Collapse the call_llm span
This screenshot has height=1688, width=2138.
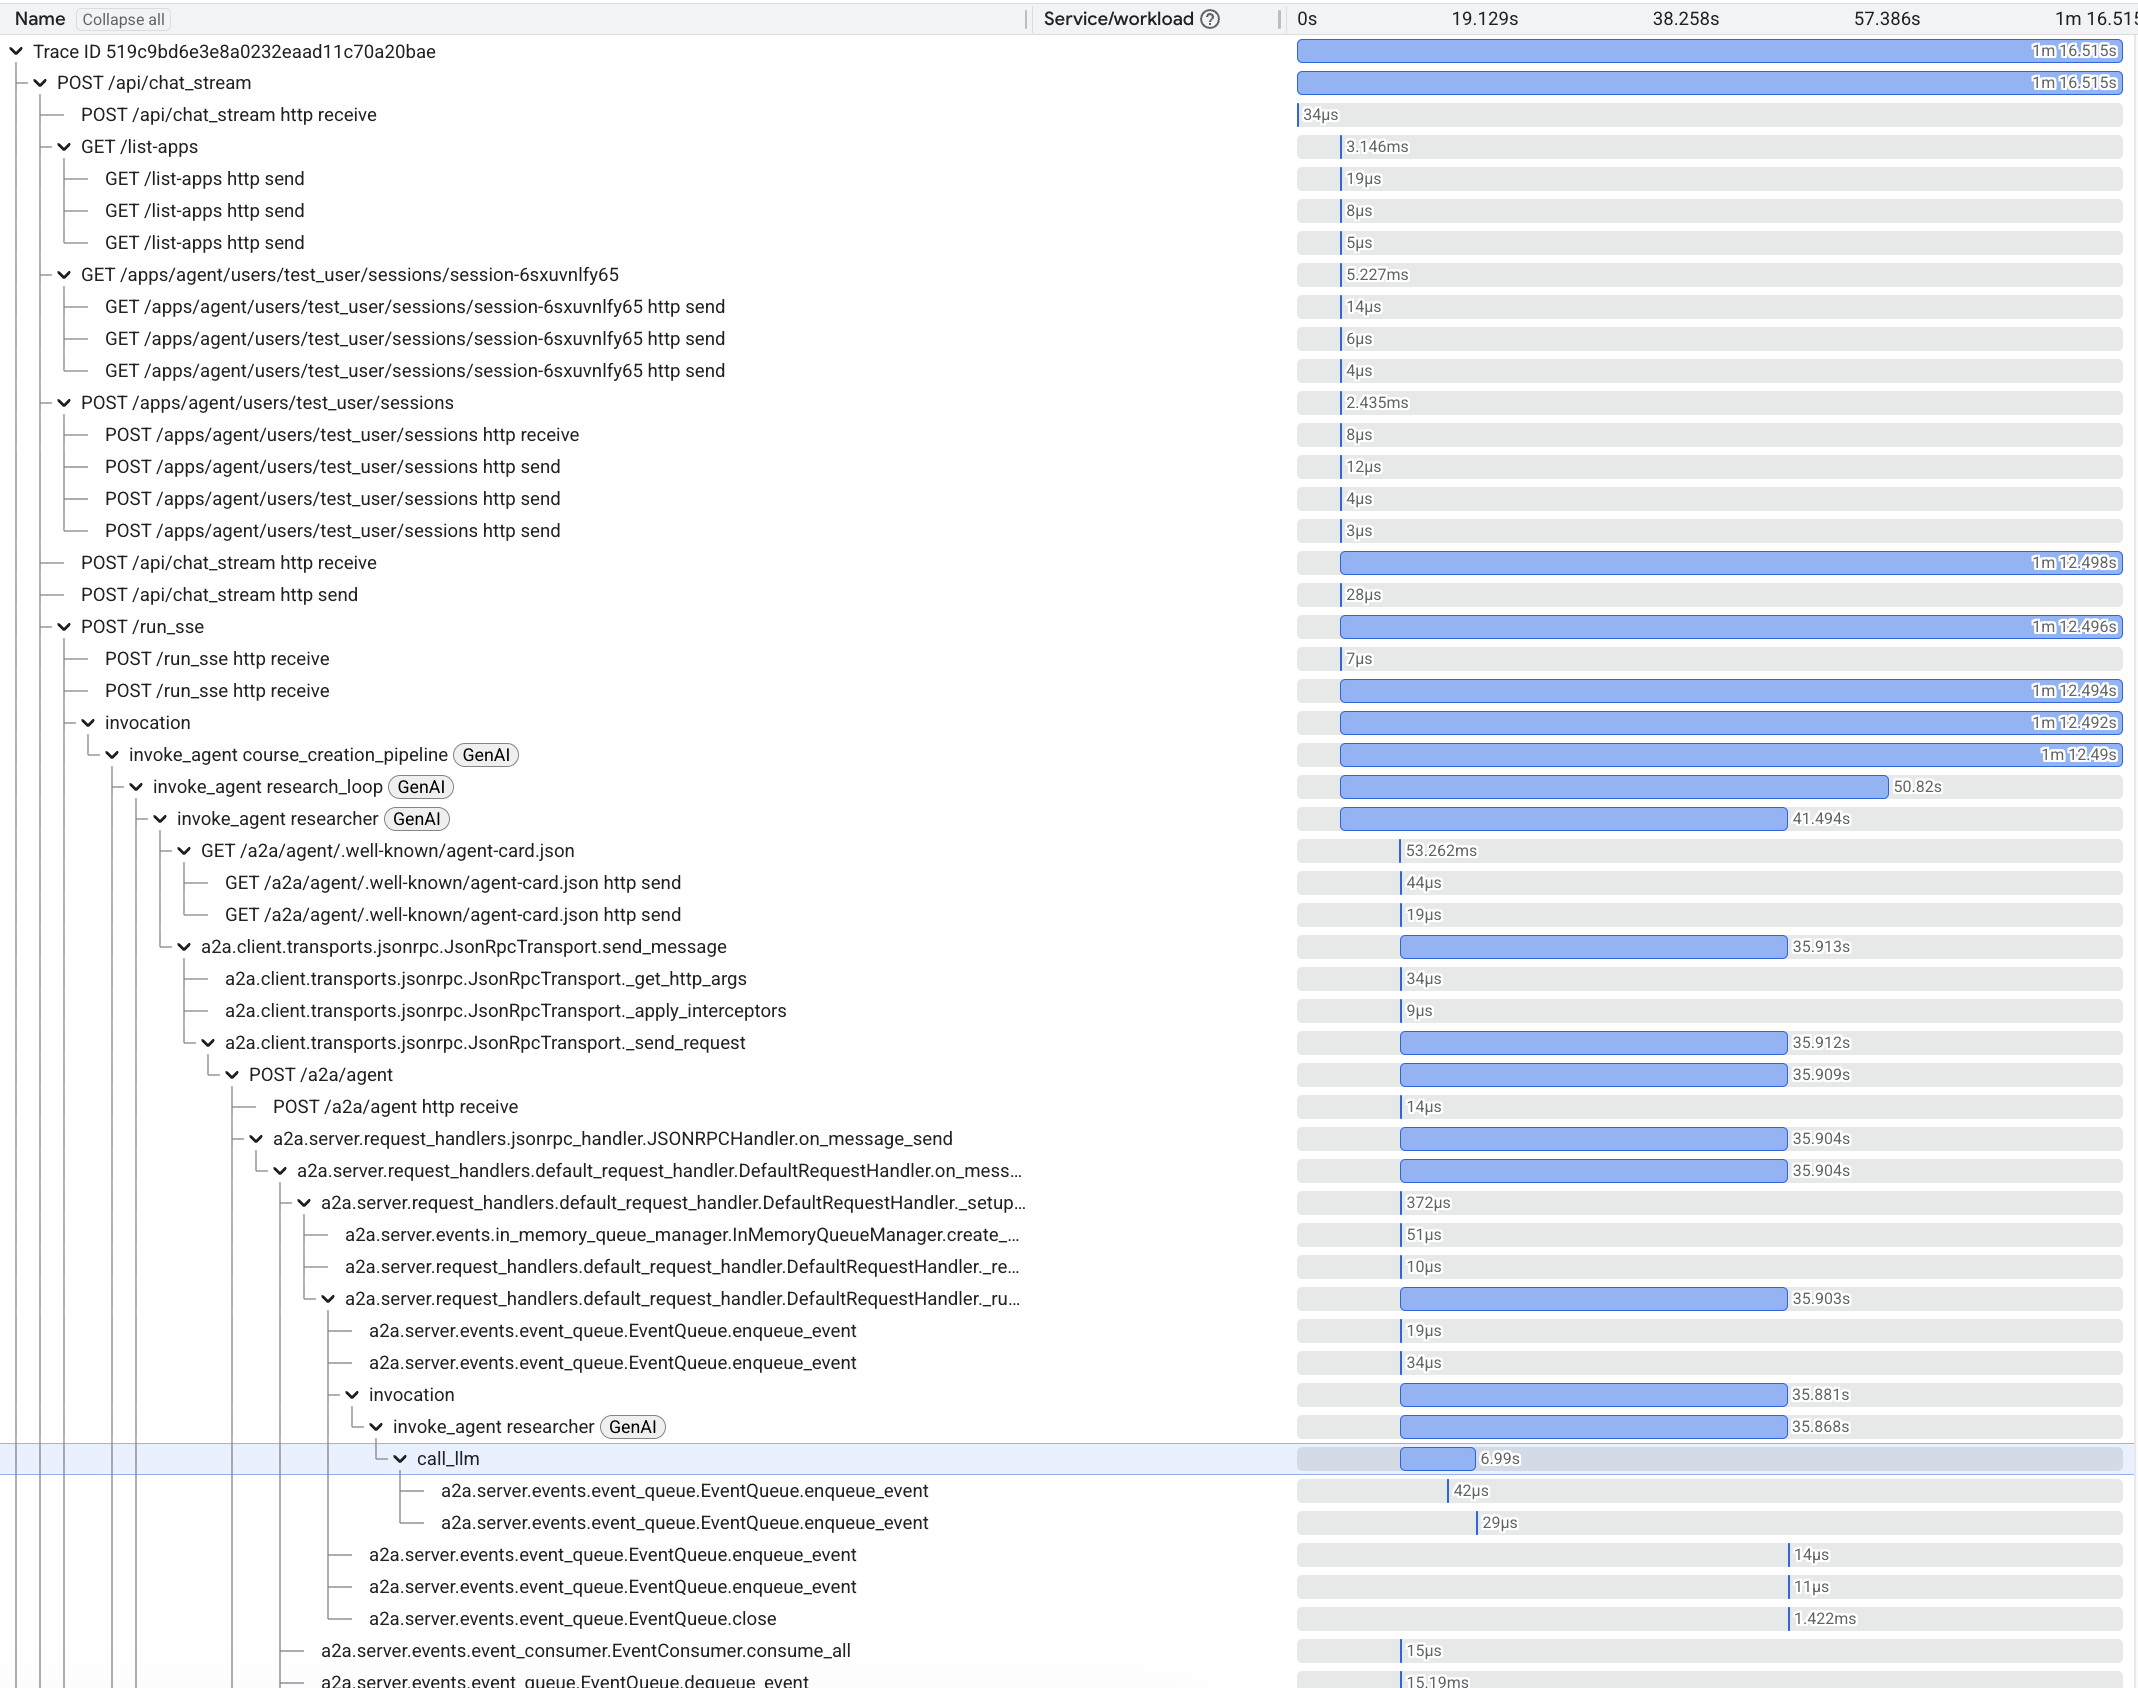tap(399, 1459)
